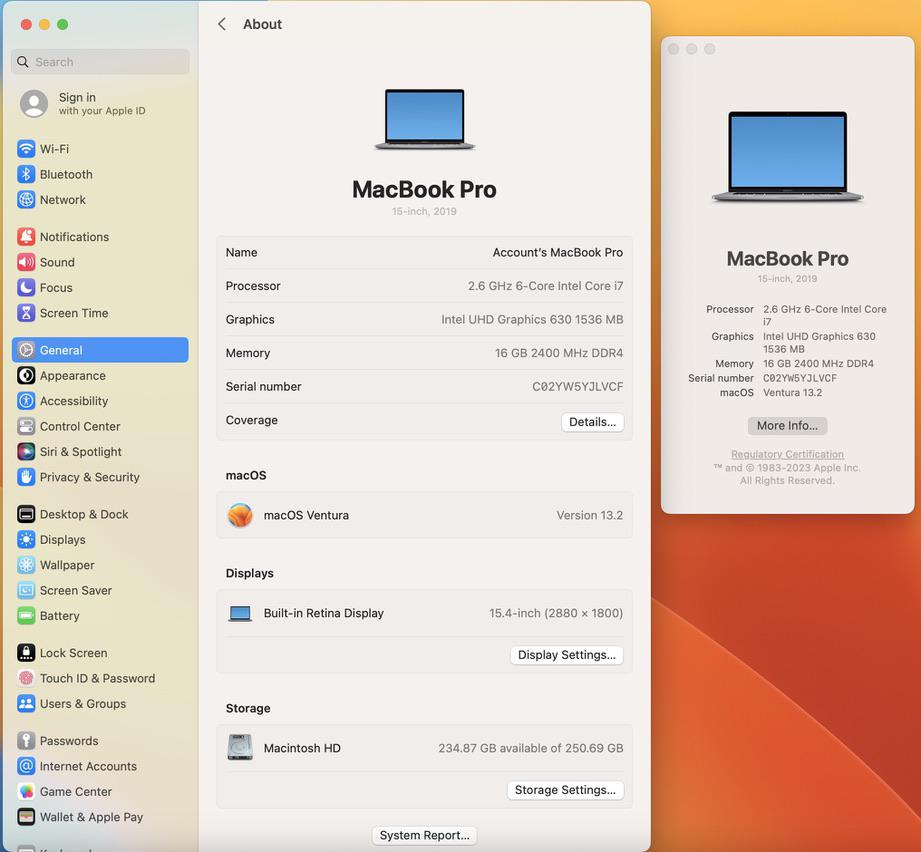The image size is (921, 852).
Task: Open Wi-Fi settings icon in sidebar
Action: pyautogui.click(x=26, y=149)
